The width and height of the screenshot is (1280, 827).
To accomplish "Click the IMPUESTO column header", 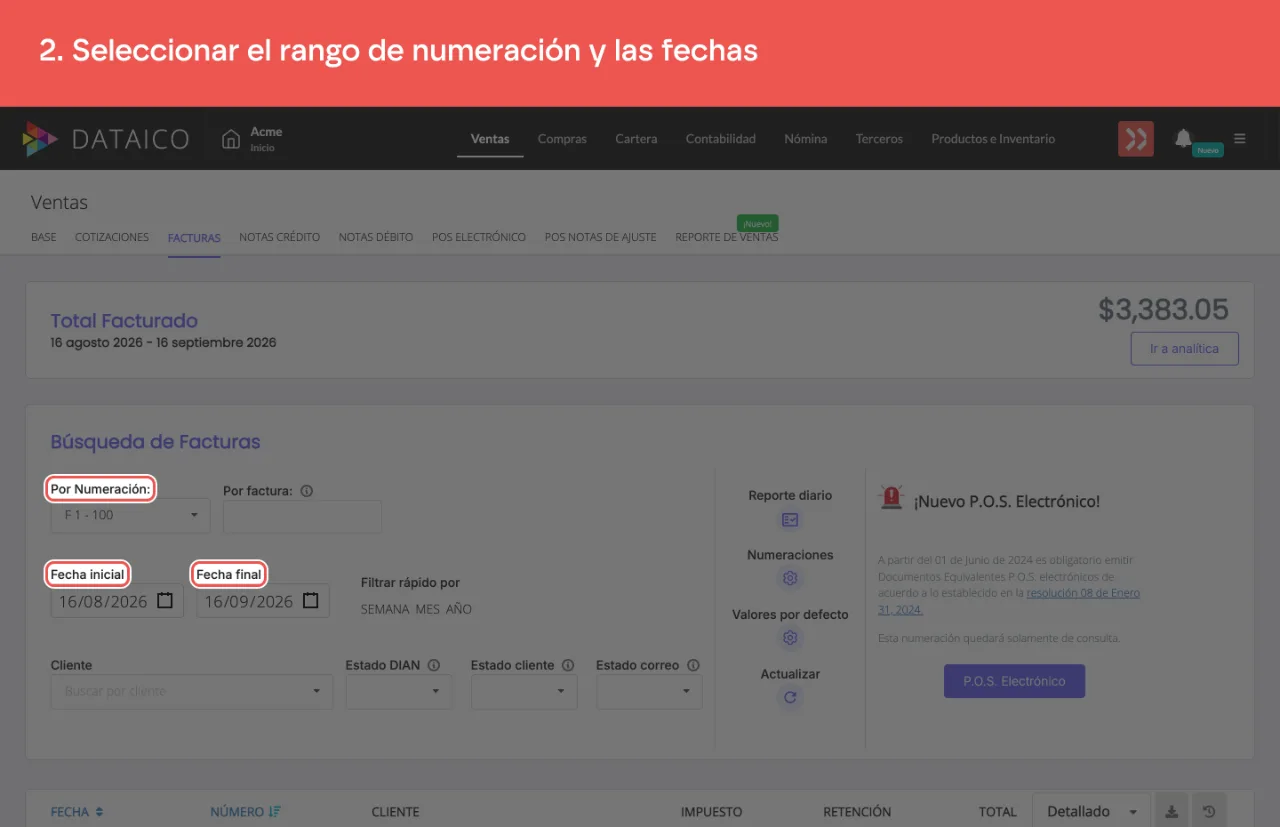I will point(711,812).
